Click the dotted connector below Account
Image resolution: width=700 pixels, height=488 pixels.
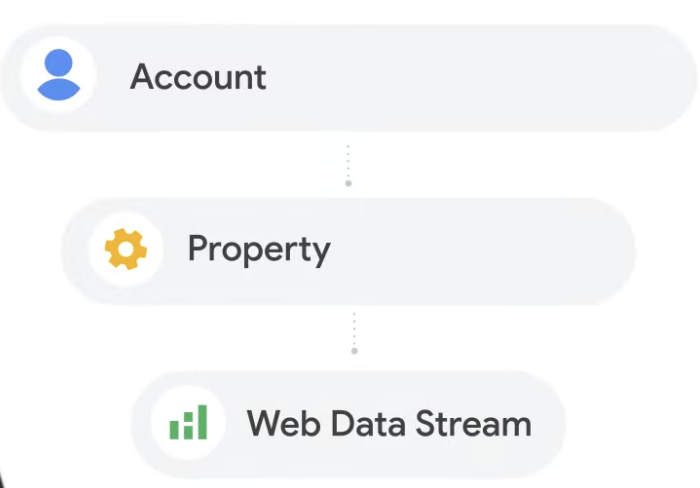click(348, 164)
